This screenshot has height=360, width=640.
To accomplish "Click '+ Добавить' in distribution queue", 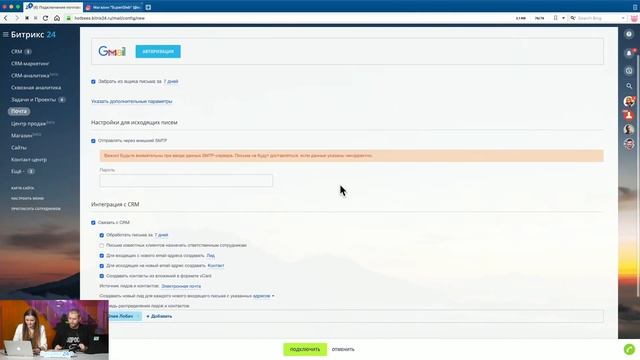I will 159,316.
